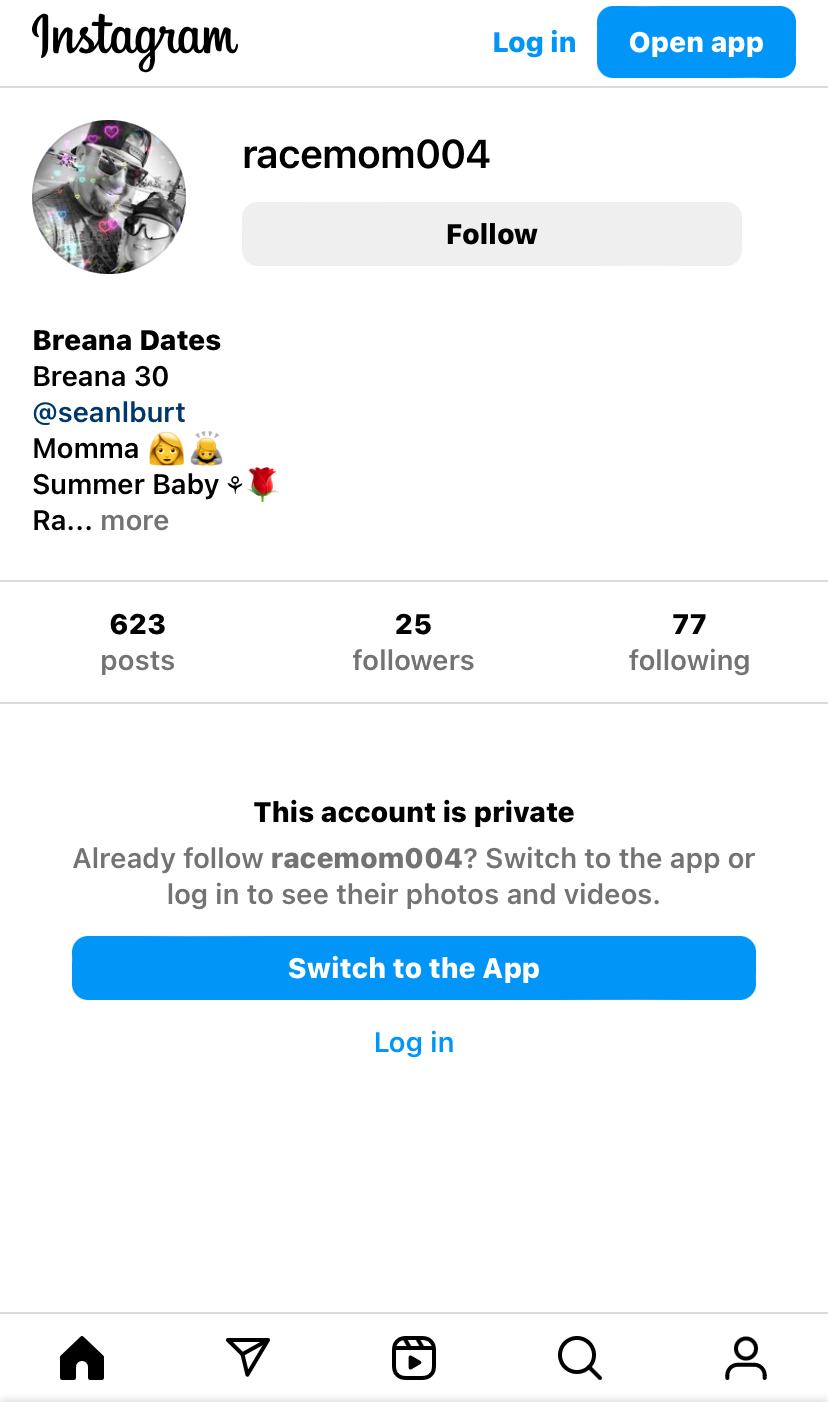The image size is (828, 1402).
Task: Click Log in below Switch to the App
Action: pos(414,1042)
